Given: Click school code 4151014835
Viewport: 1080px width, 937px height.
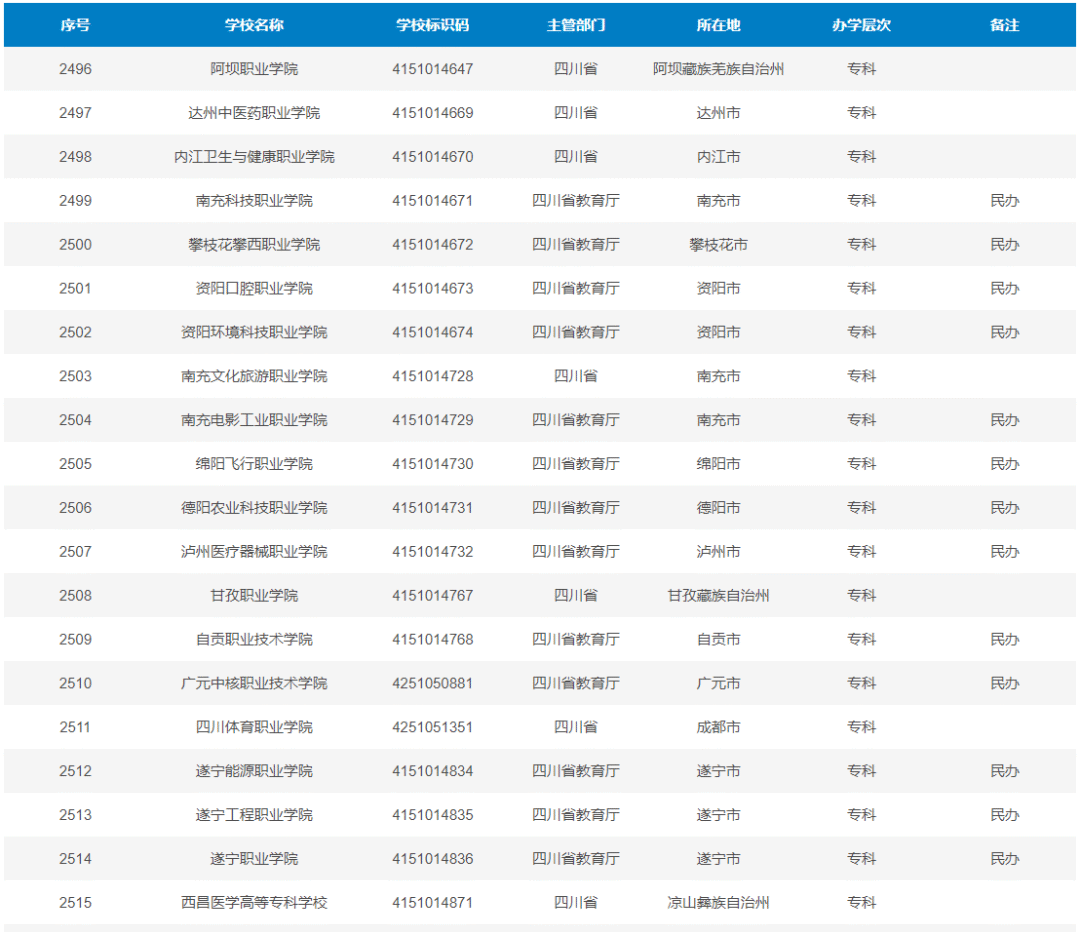Looking at the screenshot, I should [433, 815].
